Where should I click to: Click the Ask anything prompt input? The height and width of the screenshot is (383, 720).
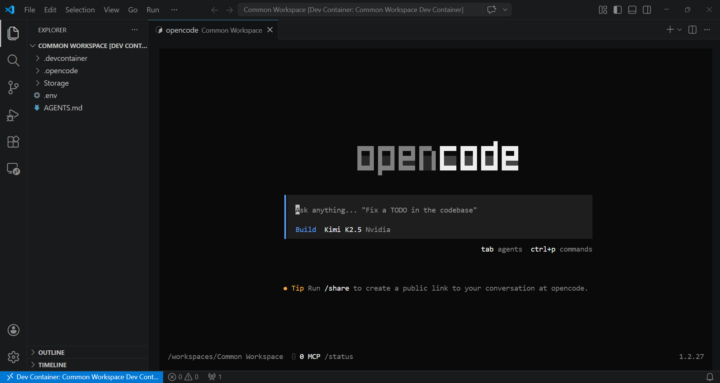pos(439,210)
